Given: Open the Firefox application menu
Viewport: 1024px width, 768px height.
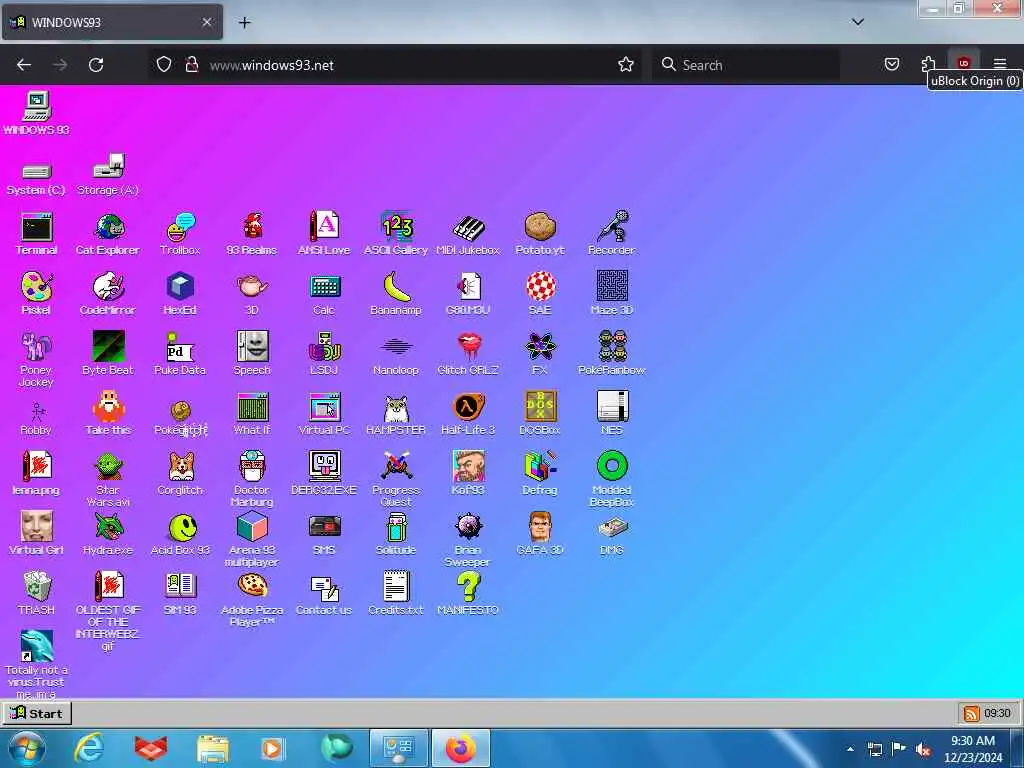Looking at the screenshot, I should coord(999,64).
